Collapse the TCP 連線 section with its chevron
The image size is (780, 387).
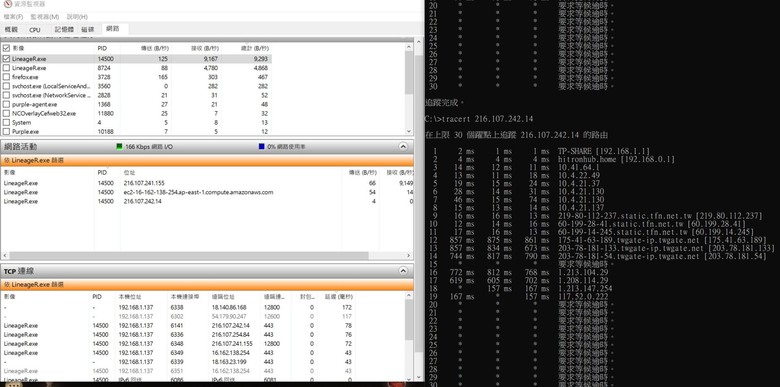click(x=403, y=271)
